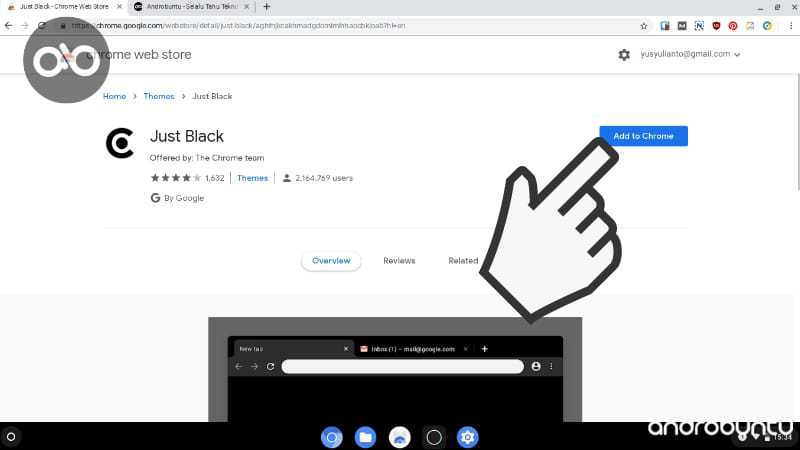Click the first extension icon beside the star
800x450 pixels.
(x=665, y=26)
